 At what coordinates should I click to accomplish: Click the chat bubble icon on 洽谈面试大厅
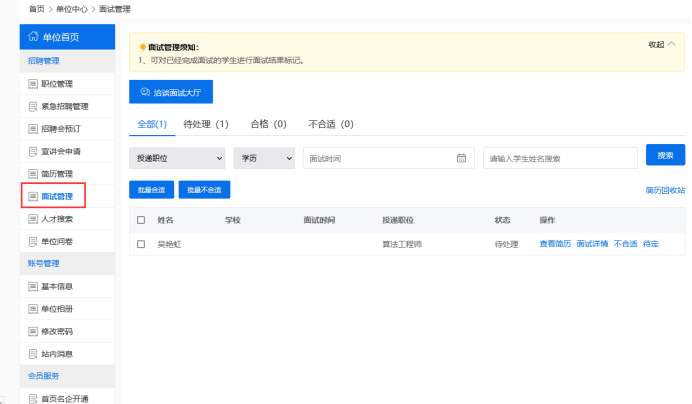(145, 92)
